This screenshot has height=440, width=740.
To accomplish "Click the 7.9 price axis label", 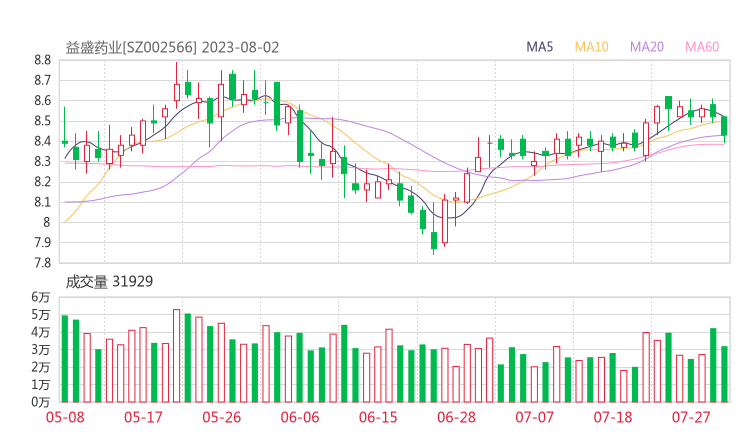I will tap(42, 243).
